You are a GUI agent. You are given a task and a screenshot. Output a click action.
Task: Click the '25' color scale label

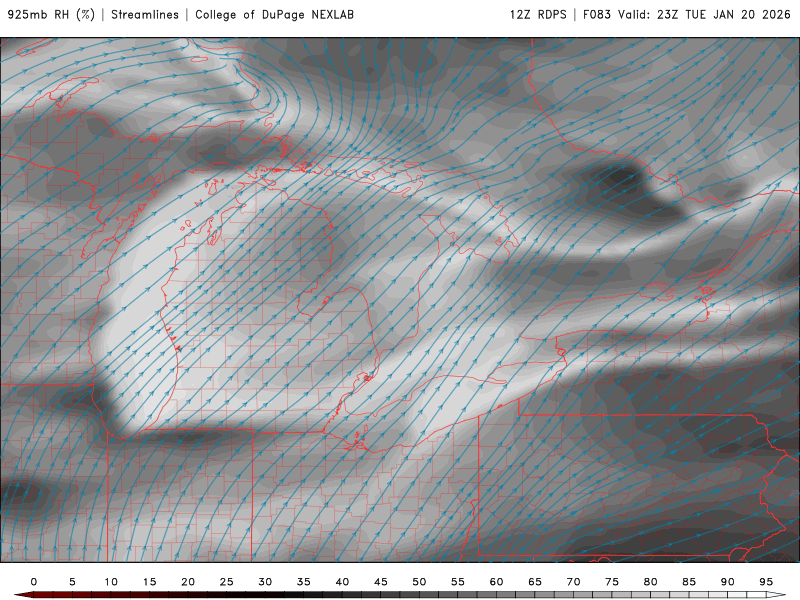(x=227, y=582)
